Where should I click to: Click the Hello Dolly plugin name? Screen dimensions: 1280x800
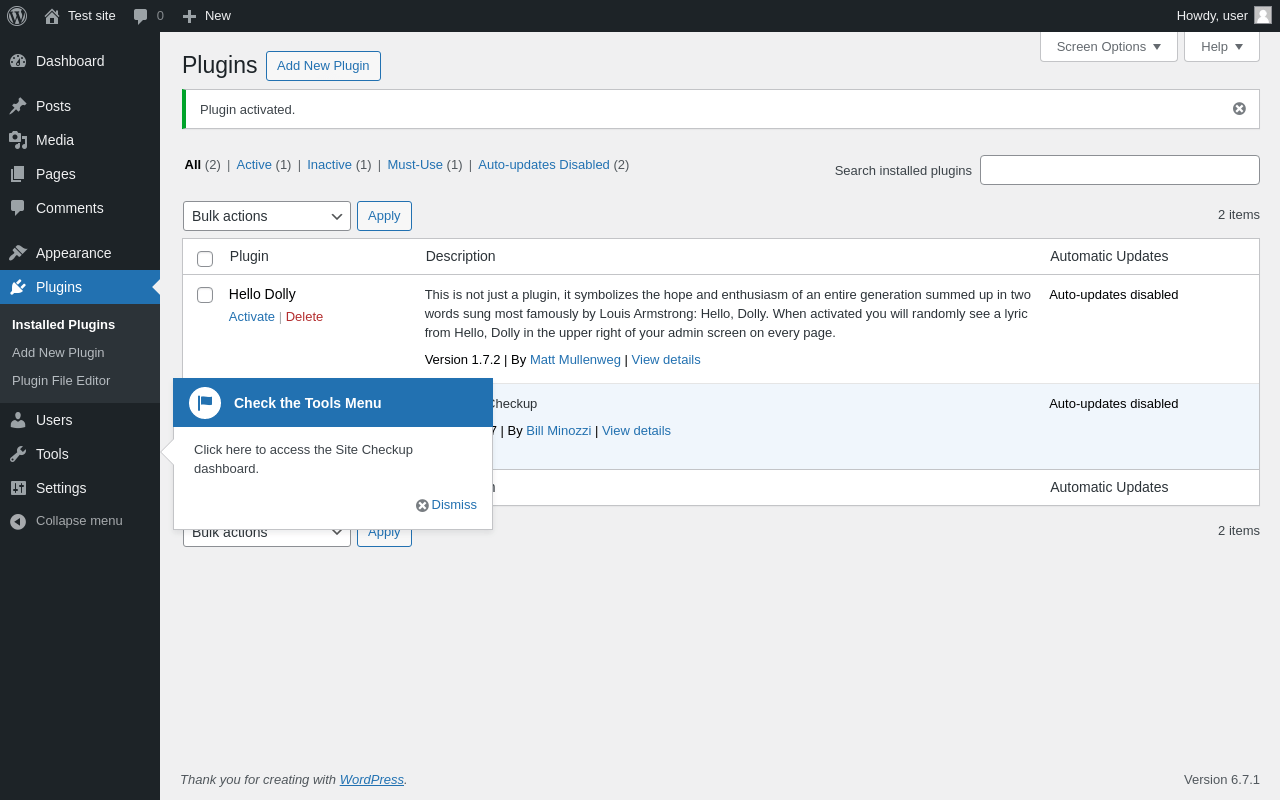click(262, 294)
